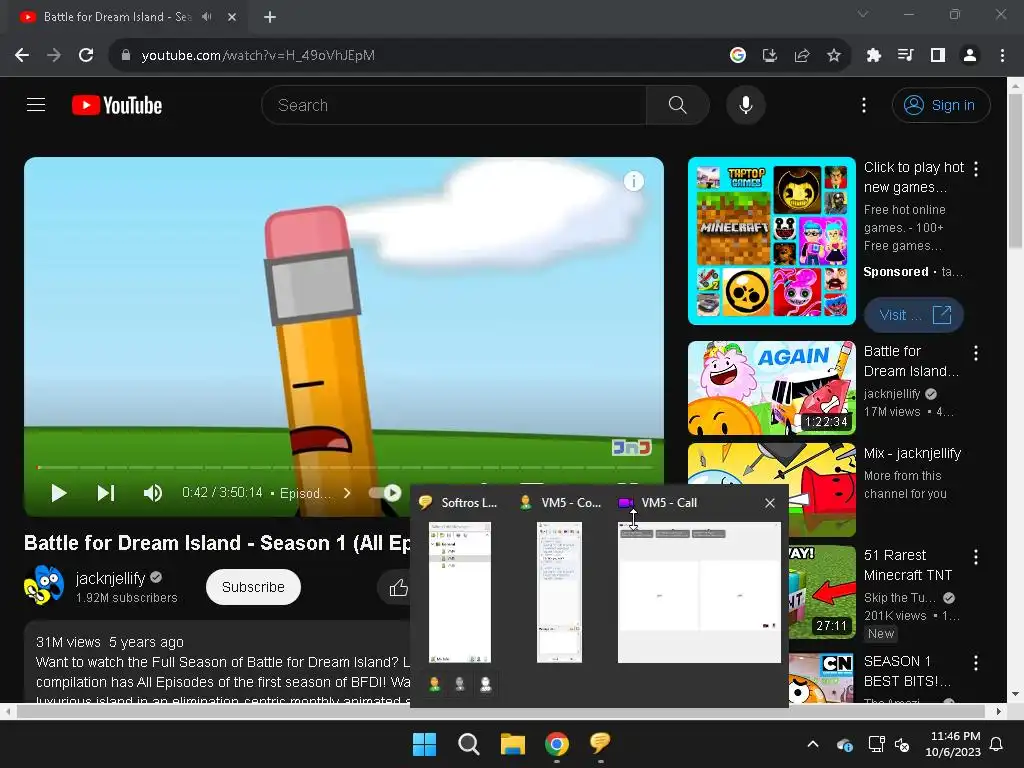This screenshot has height=768, width=1024.
Task: Click the search magnifier button
Action: click(x=677, y=104)
